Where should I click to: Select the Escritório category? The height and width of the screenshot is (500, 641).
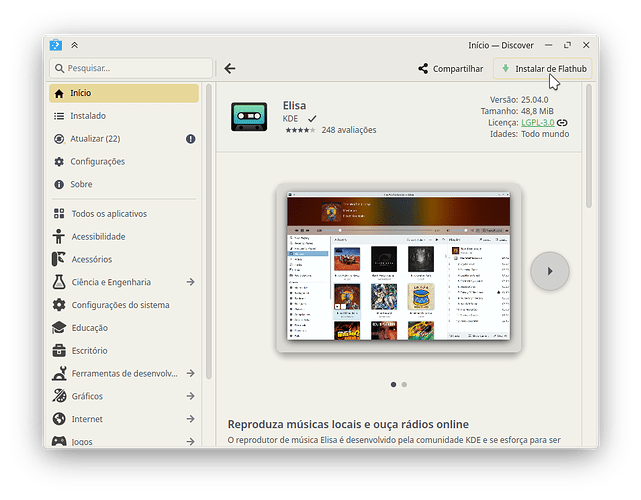124,351
